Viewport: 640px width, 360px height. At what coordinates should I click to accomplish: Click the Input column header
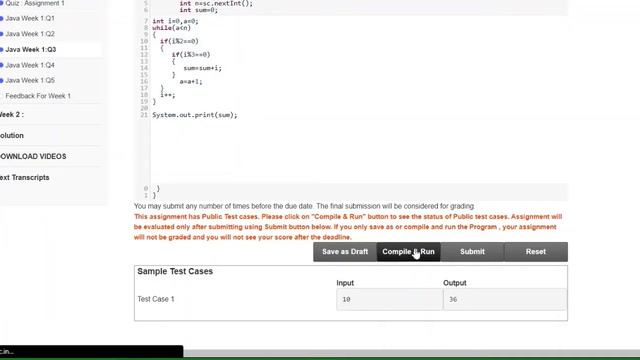[x=345, y=283]
